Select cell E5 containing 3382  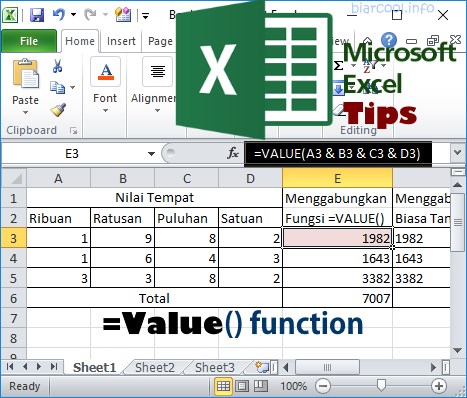pyautogui.click(x=337, y=278)
